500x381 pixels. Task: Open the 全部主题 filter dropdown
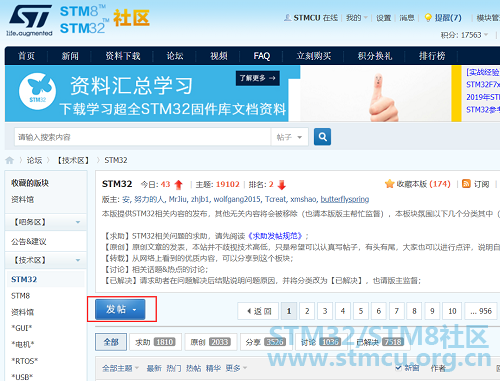point(120,368)
